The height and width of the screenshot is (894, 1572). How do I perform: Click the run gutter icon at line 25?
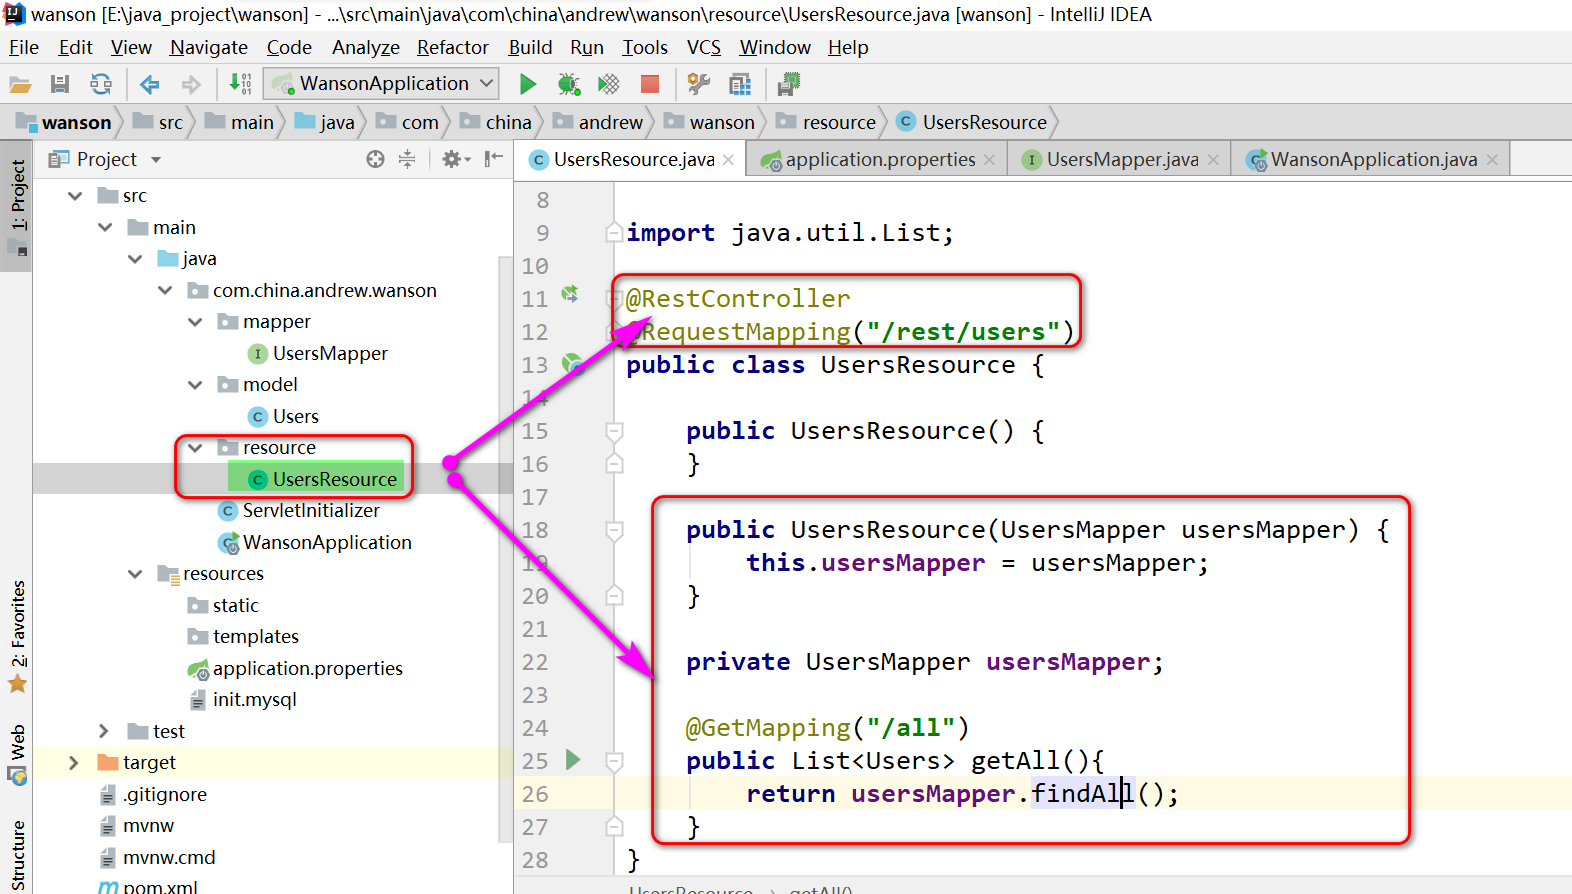(573, 760)
